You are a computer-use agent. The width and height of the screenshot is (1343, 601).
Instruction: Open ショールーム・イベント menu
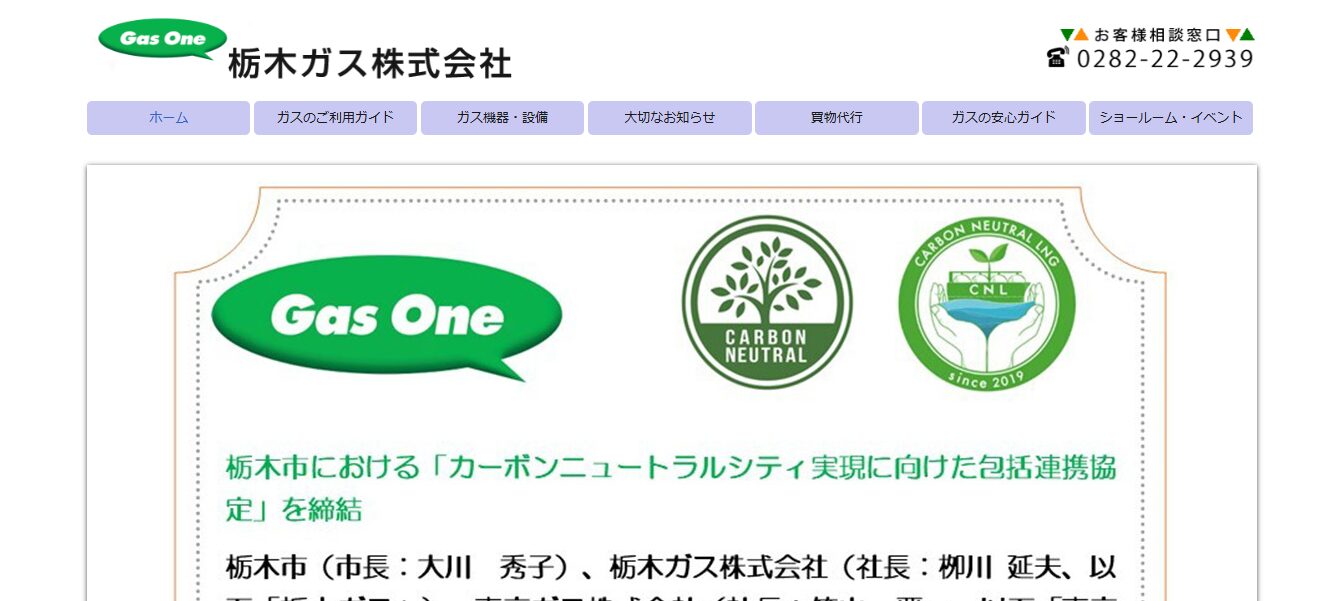click(x=1171, y=118)
